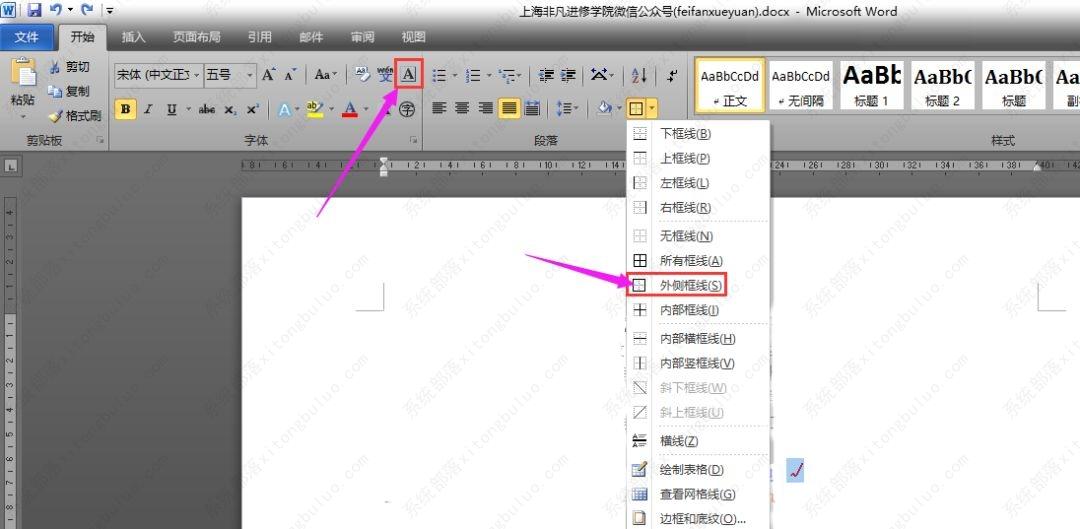
Task: Select 上框线(P) top border
Action: pos(698,158)
